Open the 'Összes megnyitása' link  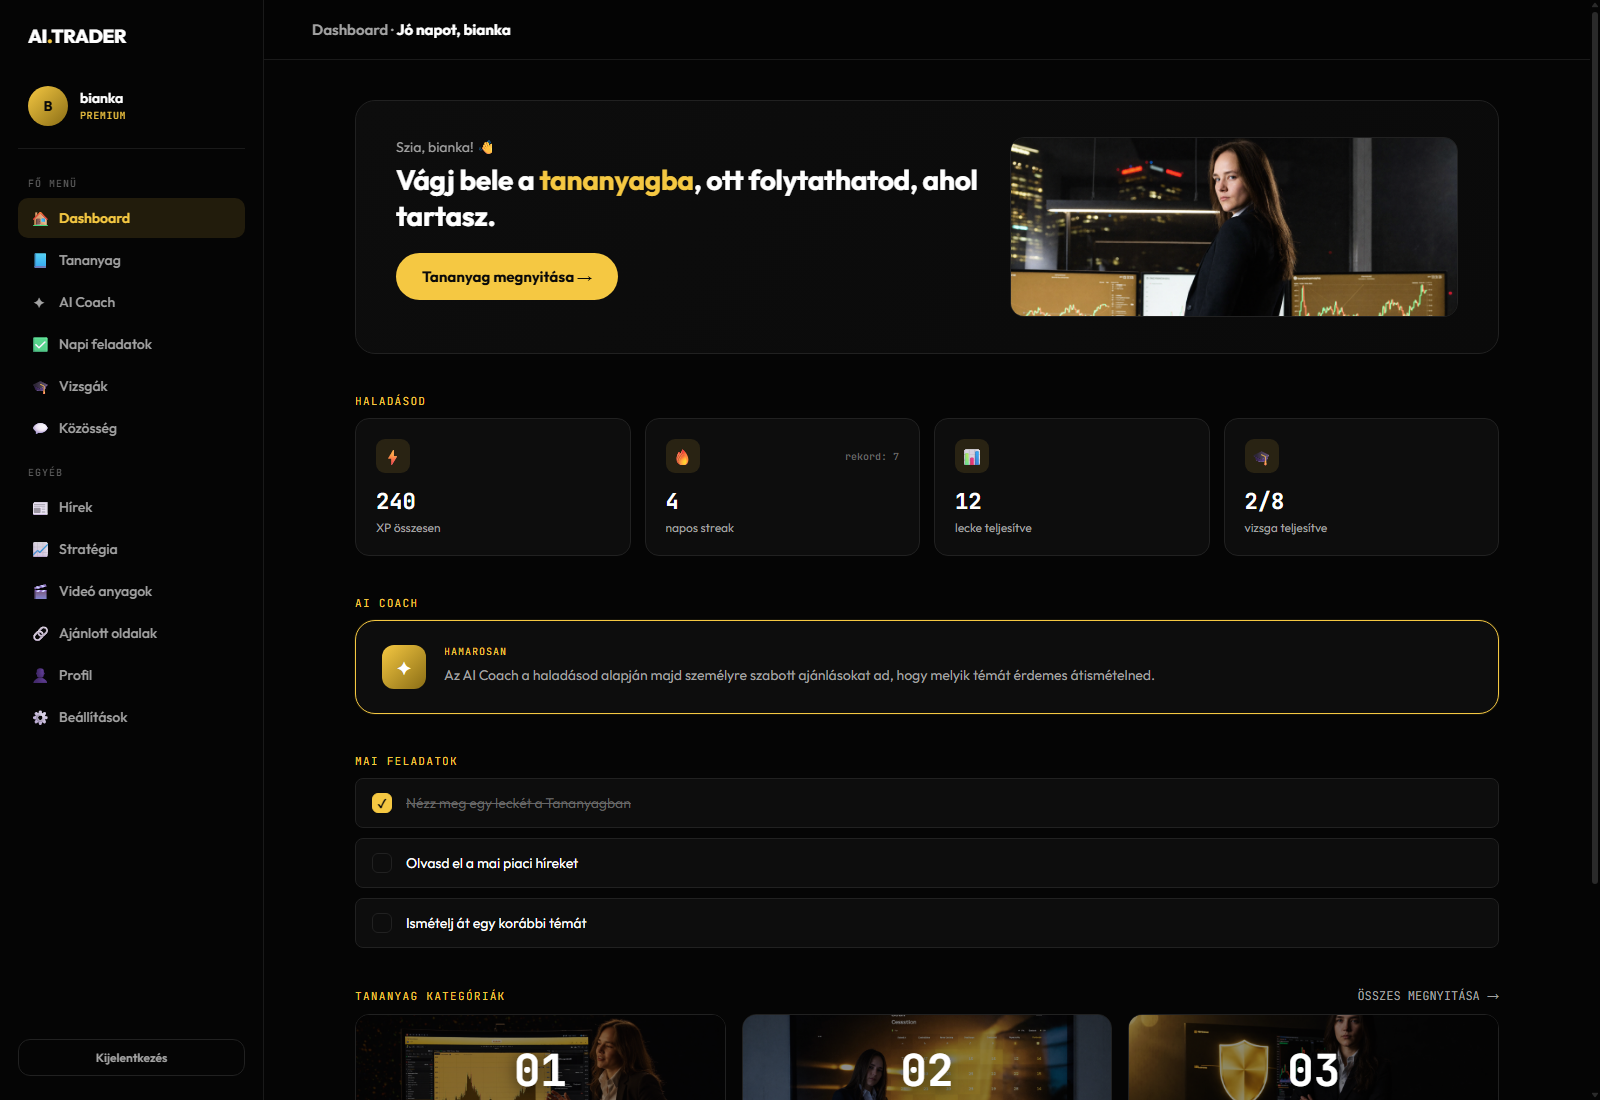(x=1428, y=996)
